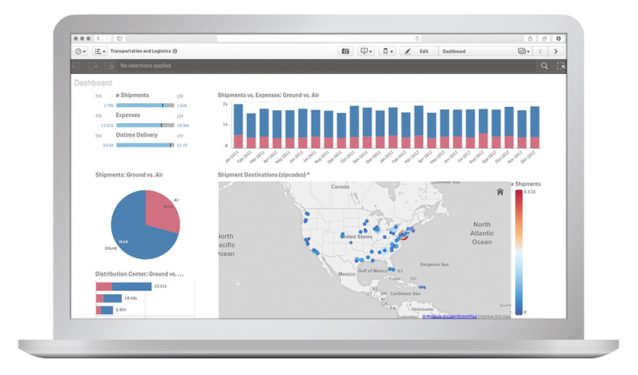
Task: Click the third distribution center bar
Action: 105,310
